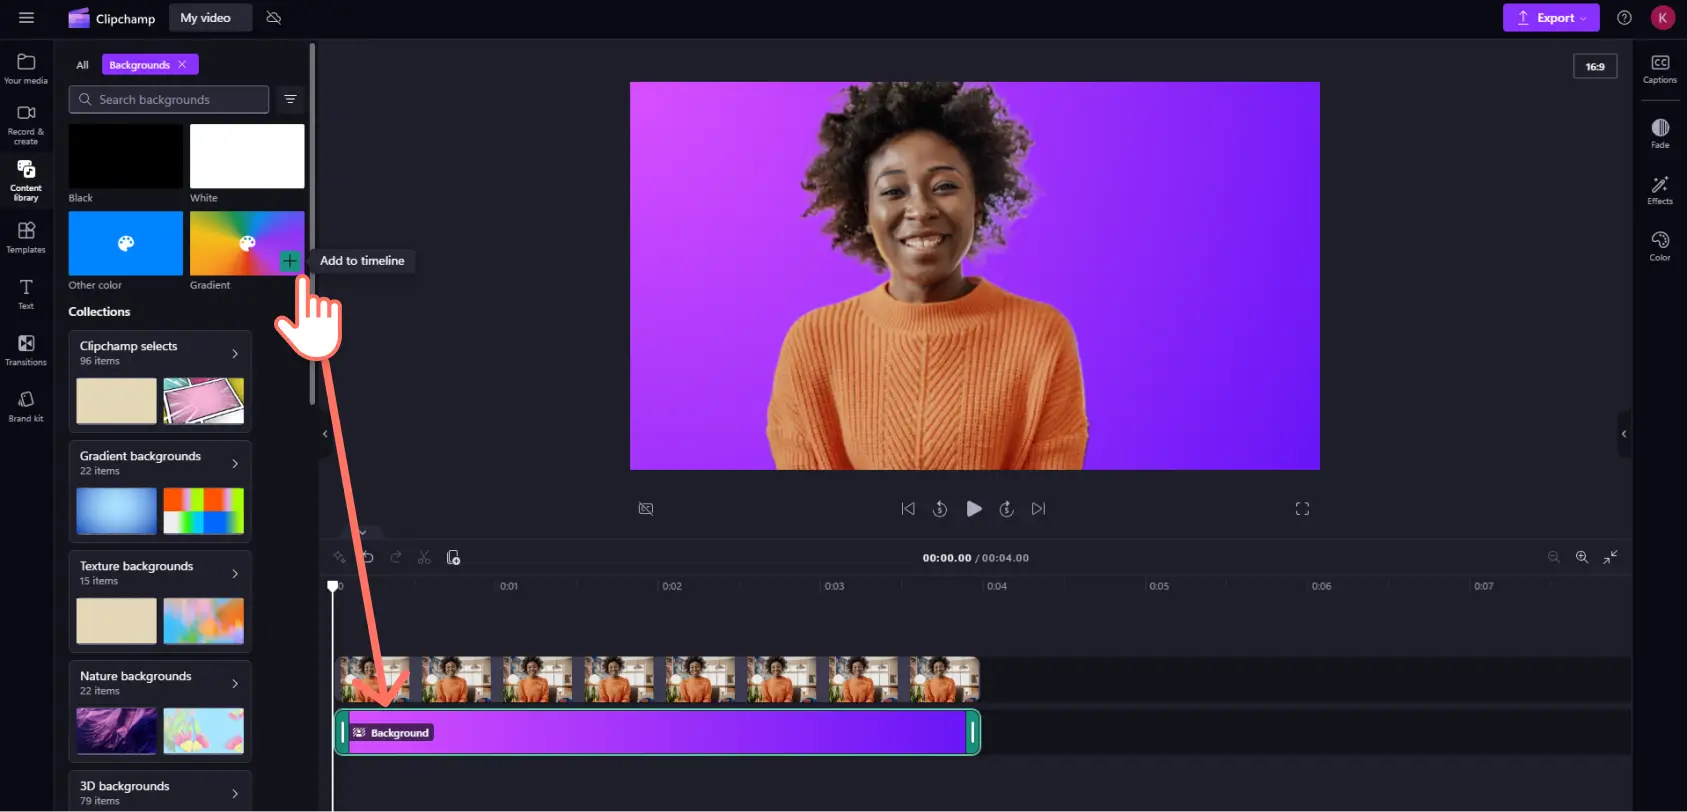Open Your media tab
This screenshot has width=1687, height=812.
tap(26, 68)
